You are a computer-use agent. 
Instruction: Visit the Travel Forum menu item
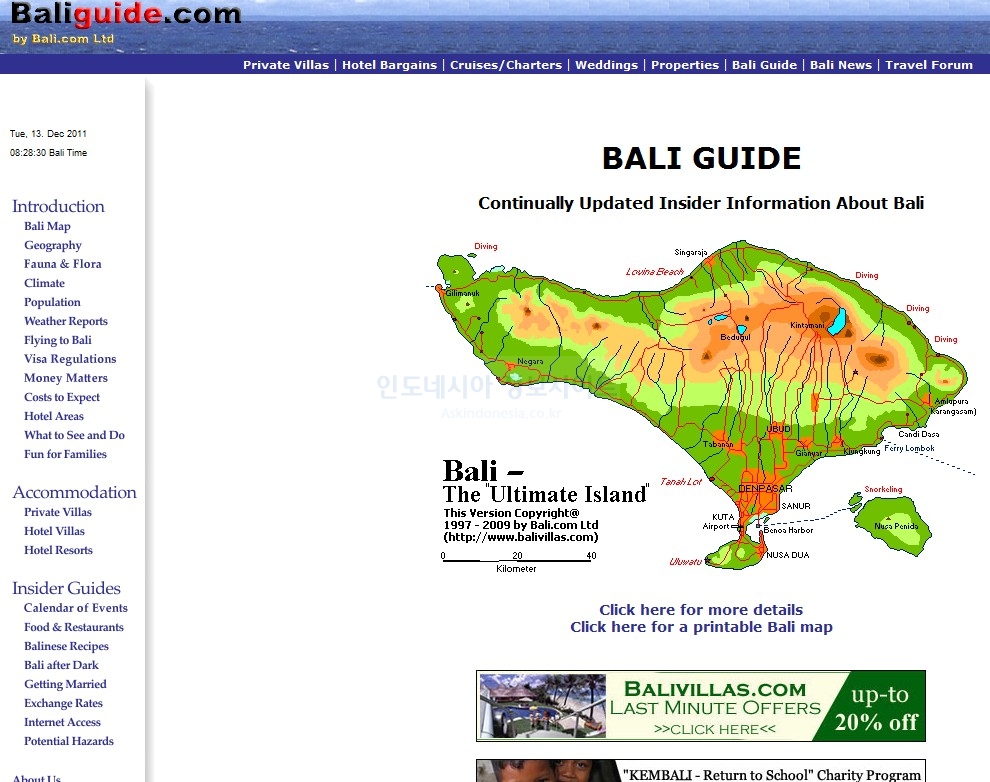click(x=929, y=65)
